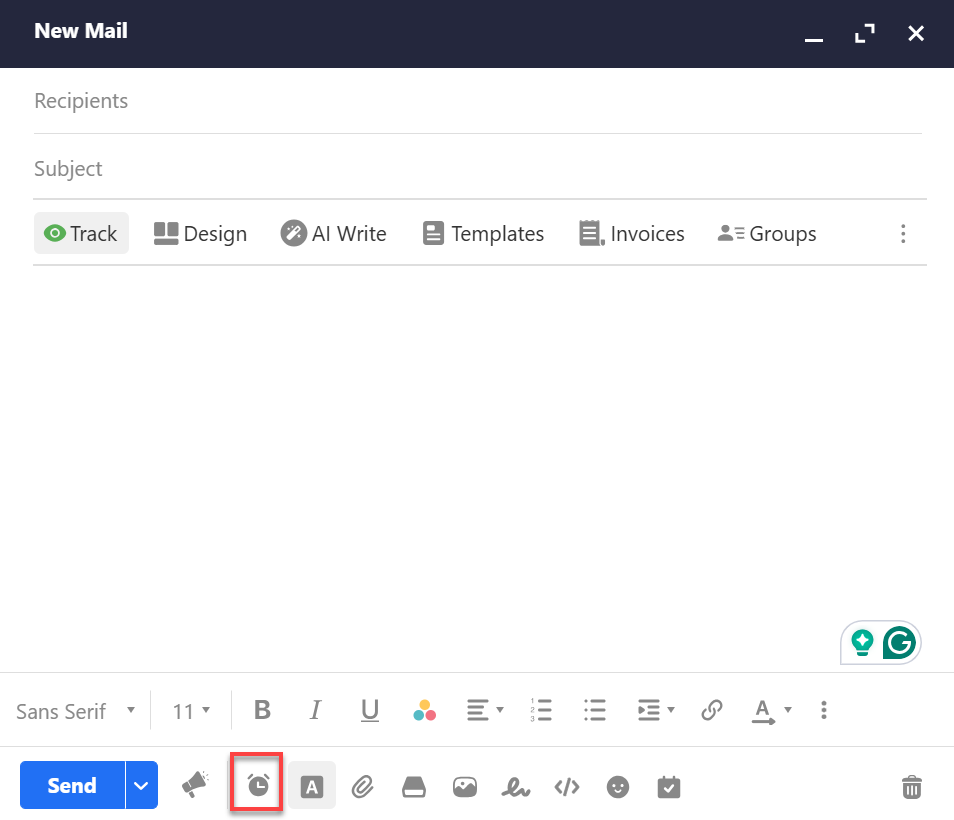
Task: Insert a photo with the image icon
Action: (465, 787)
